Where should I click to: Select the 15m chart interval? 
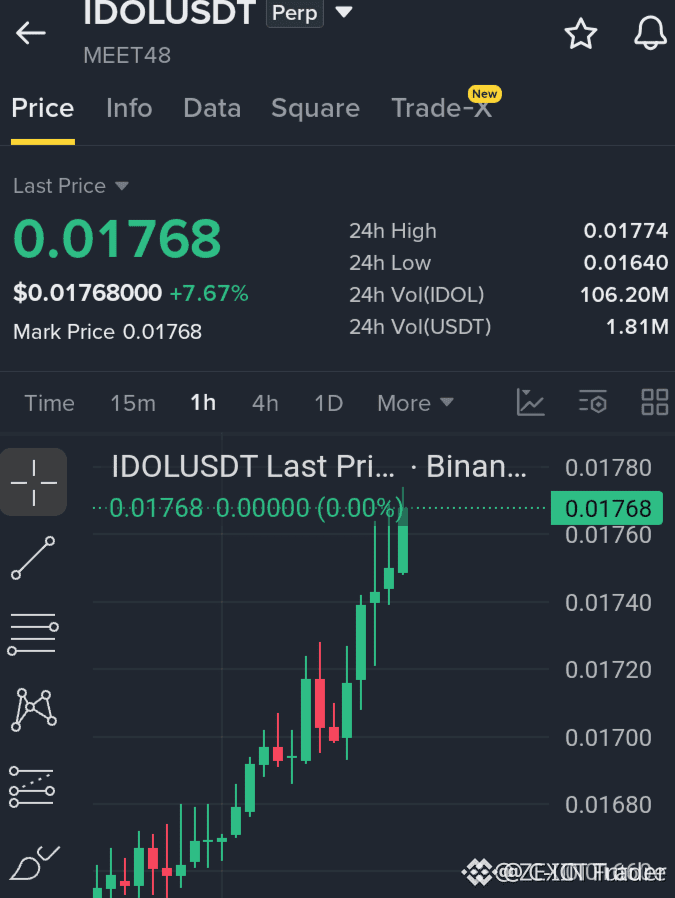133,403
